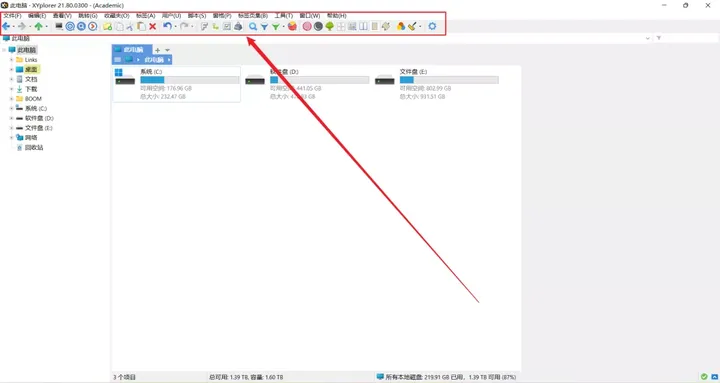Open the 文件(F) menu
720x383 pixels.
(x=12, y=16)
